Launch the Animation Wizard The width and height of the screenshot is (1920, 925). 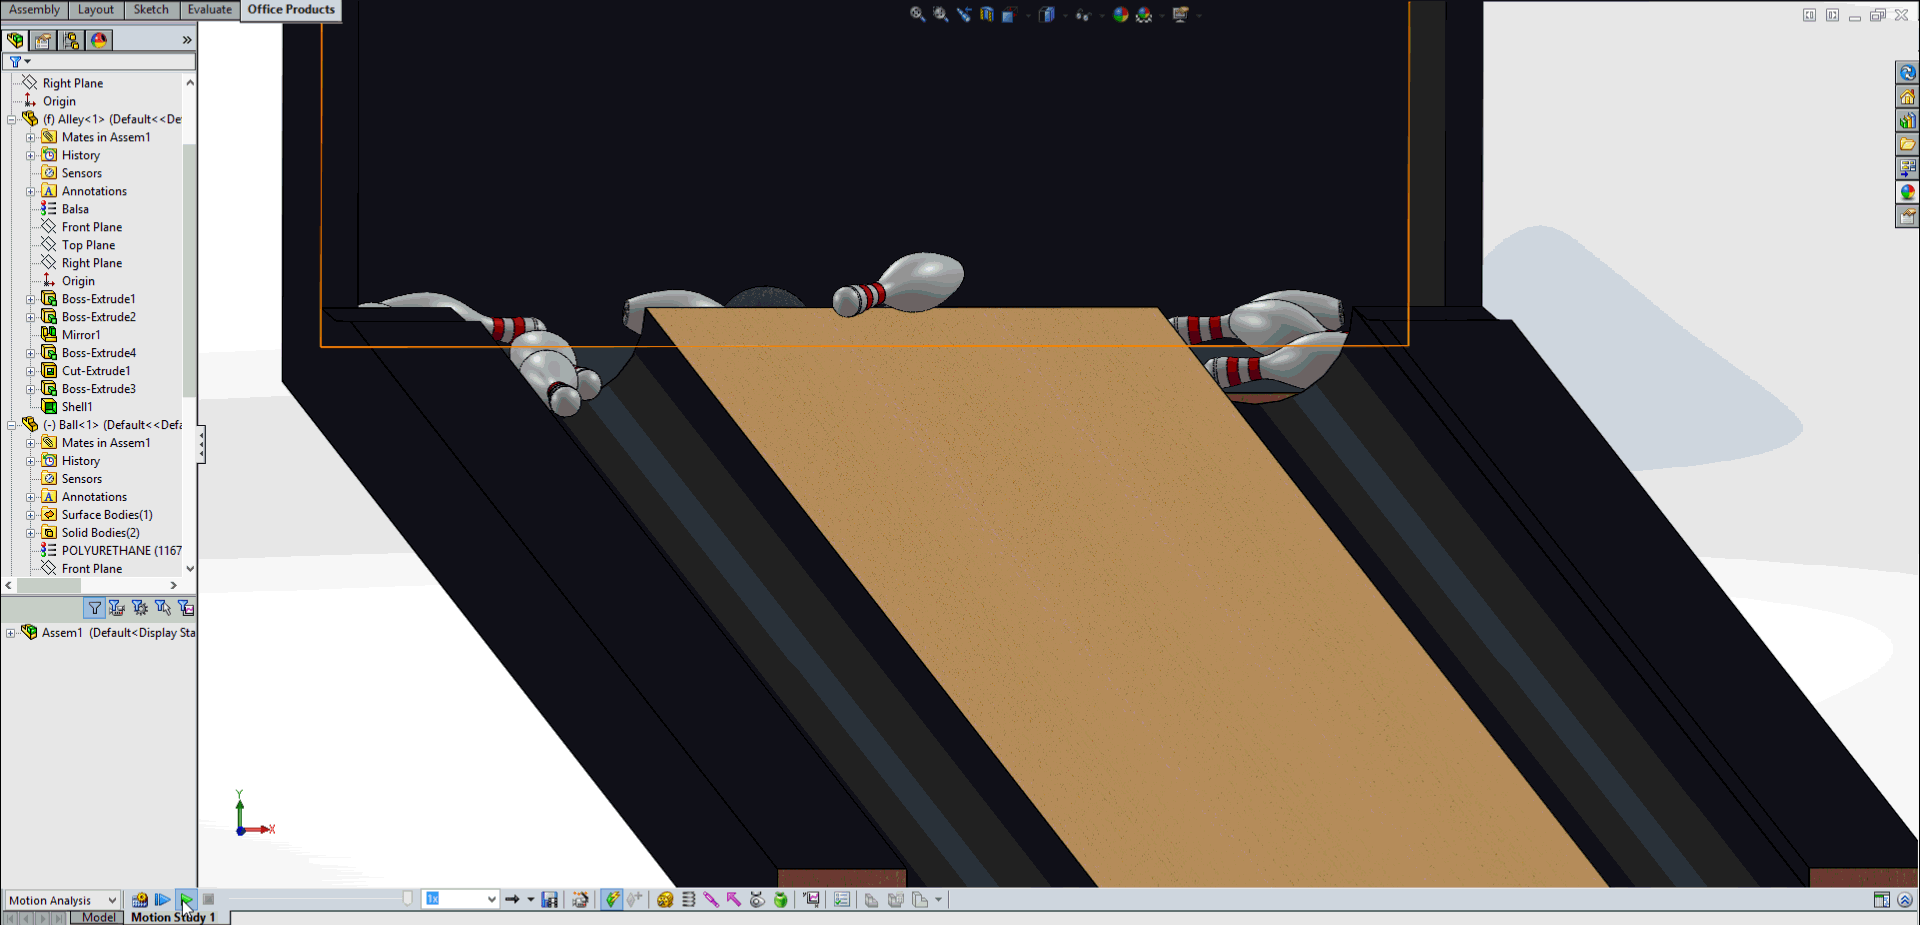[581, 899]
